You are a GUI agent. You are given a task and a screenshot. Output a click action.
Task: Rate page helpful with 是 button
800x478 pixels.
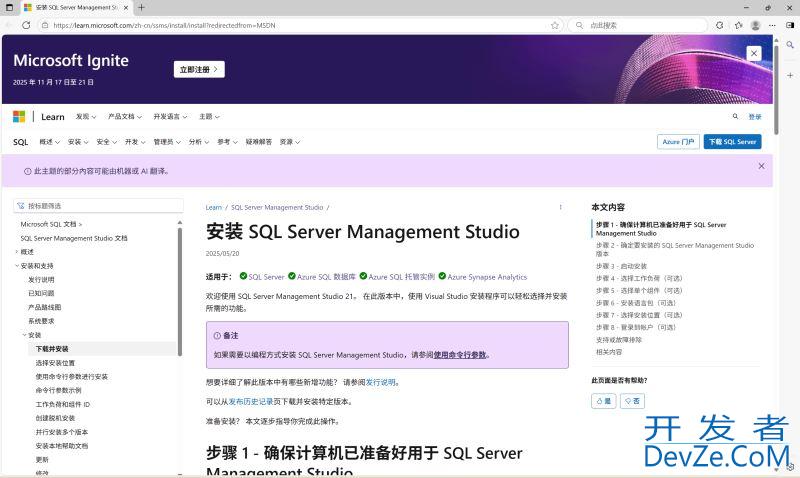point(604,401)
